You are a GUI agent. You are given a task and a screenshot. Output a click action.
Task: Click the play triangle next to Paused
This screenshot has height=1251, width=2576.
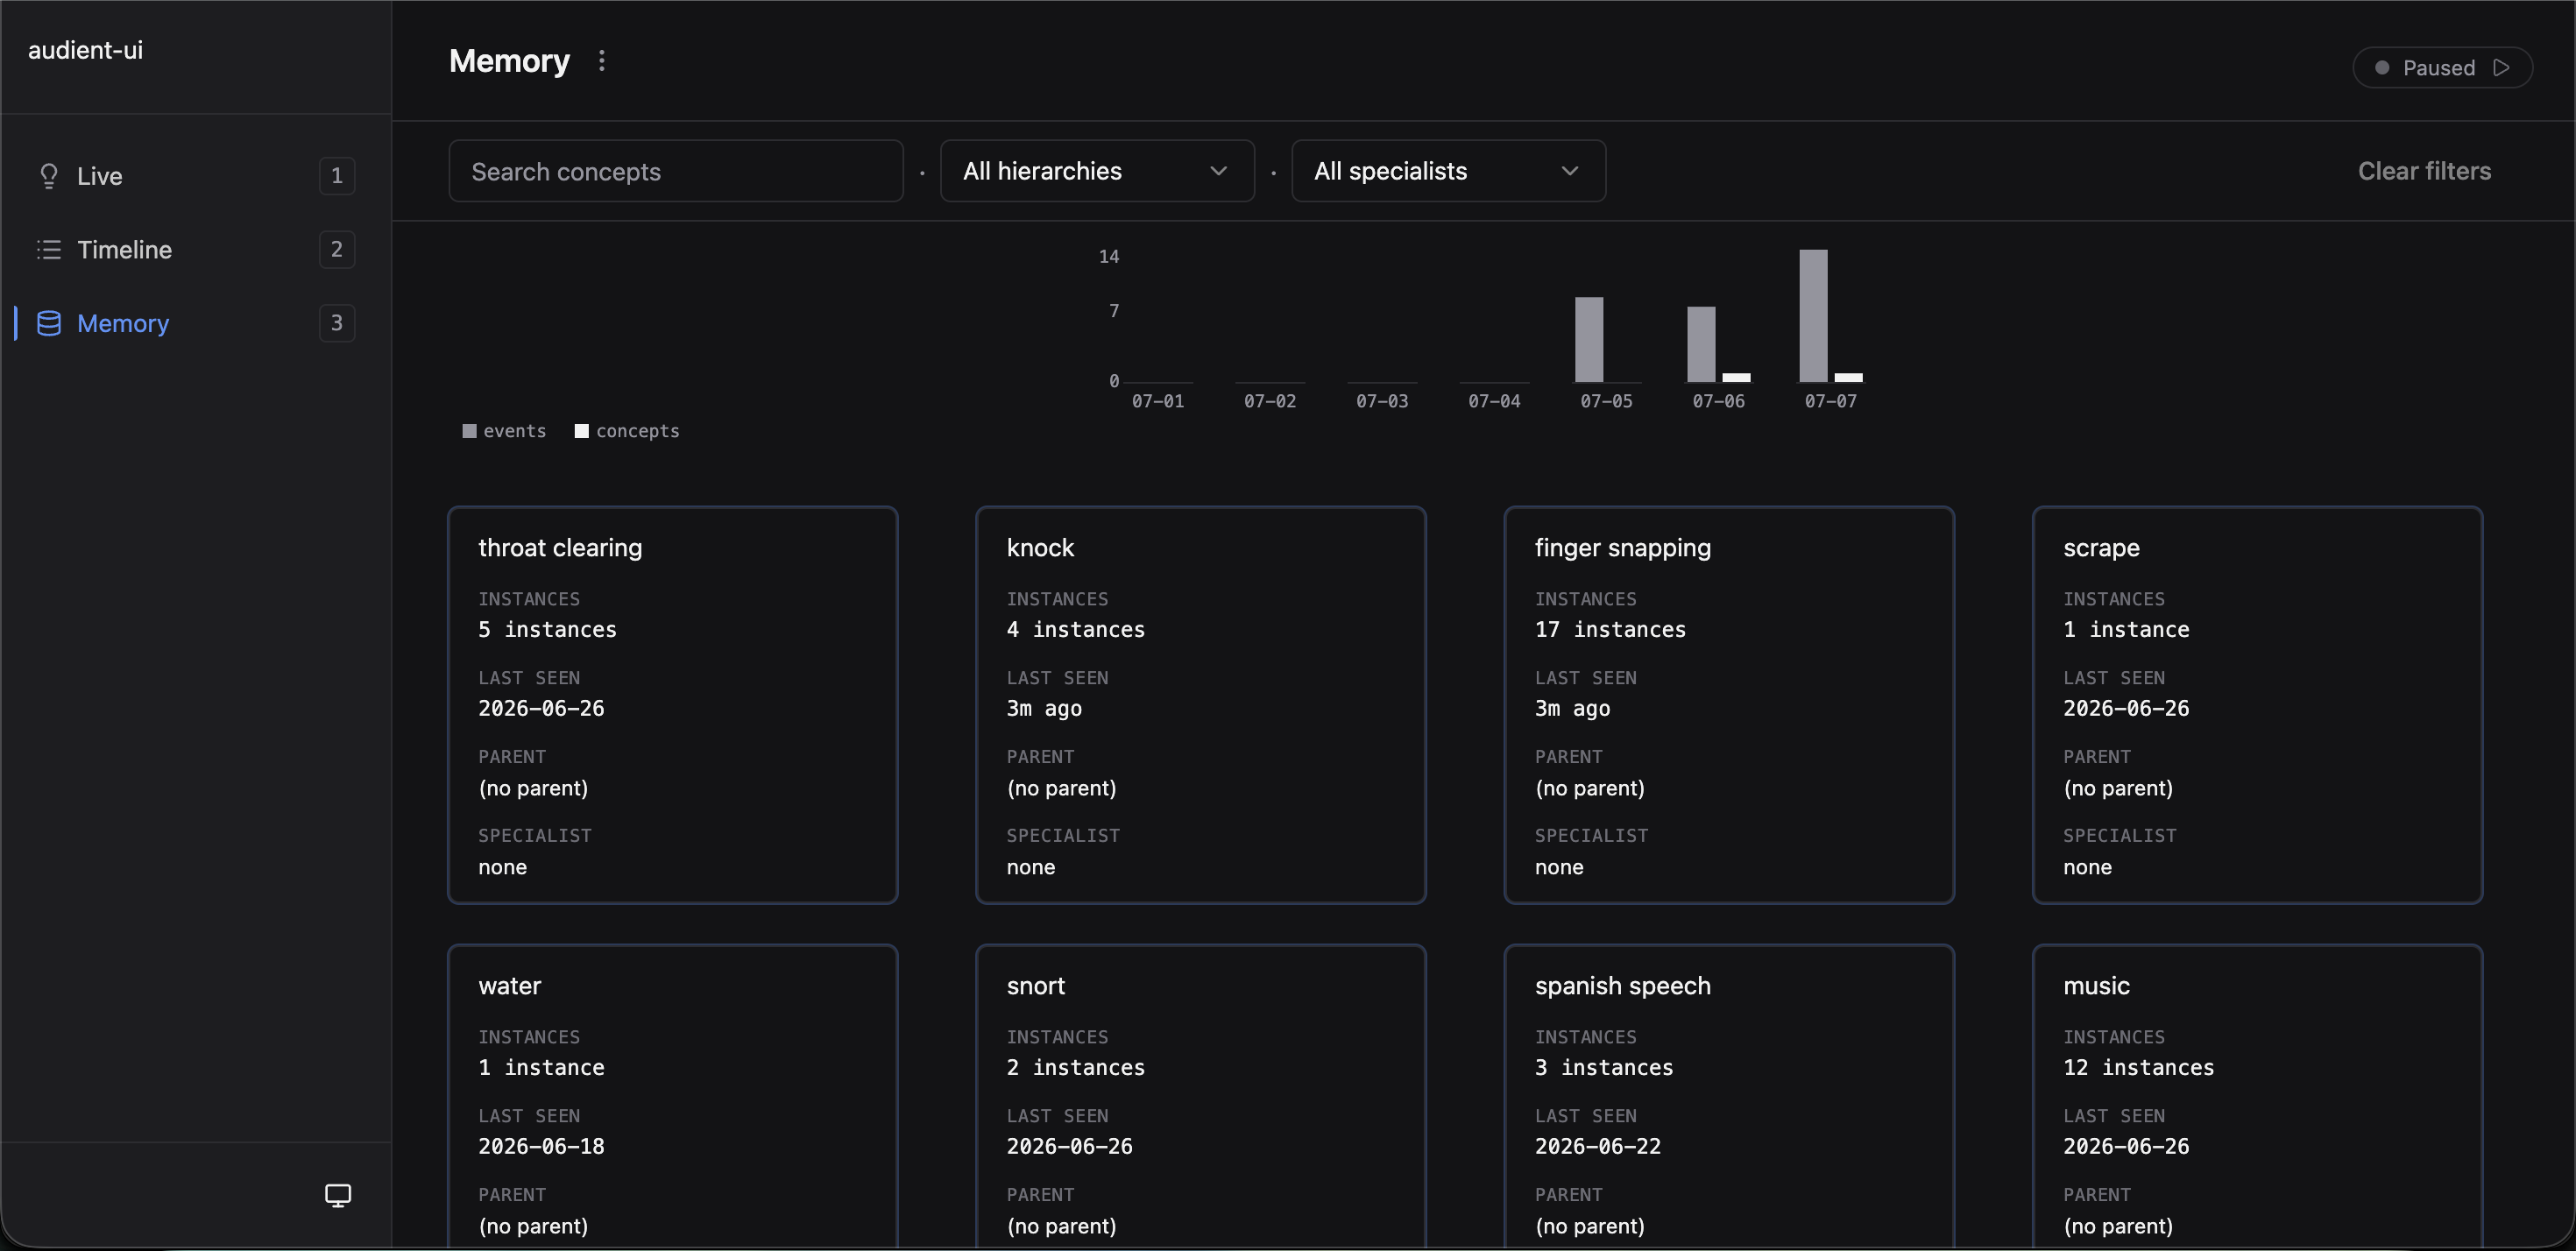point(2501,67)
